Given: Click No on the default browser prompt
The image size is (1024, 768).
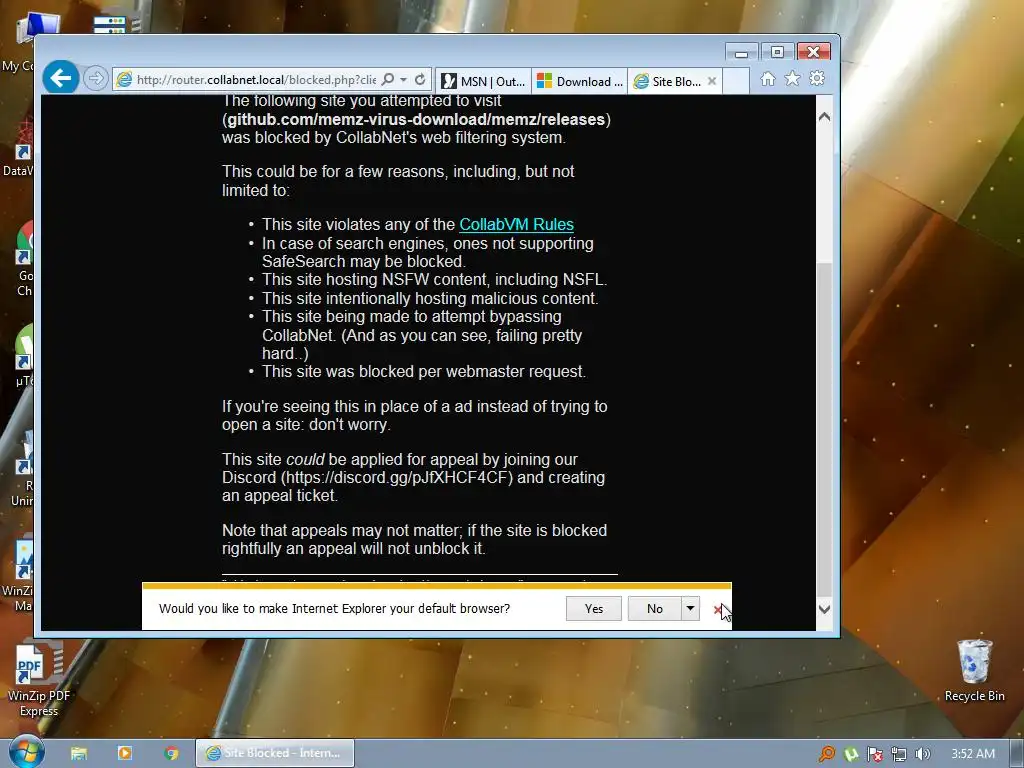Looking at the screenshot, I should [654, 609].
